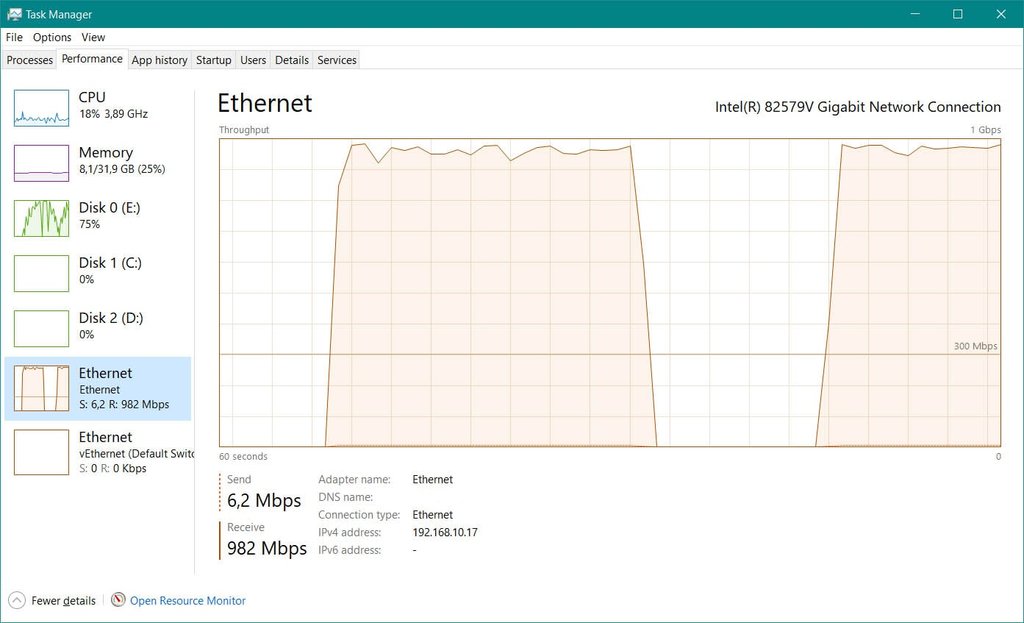Open the Options menu

[x=52, y=37]
